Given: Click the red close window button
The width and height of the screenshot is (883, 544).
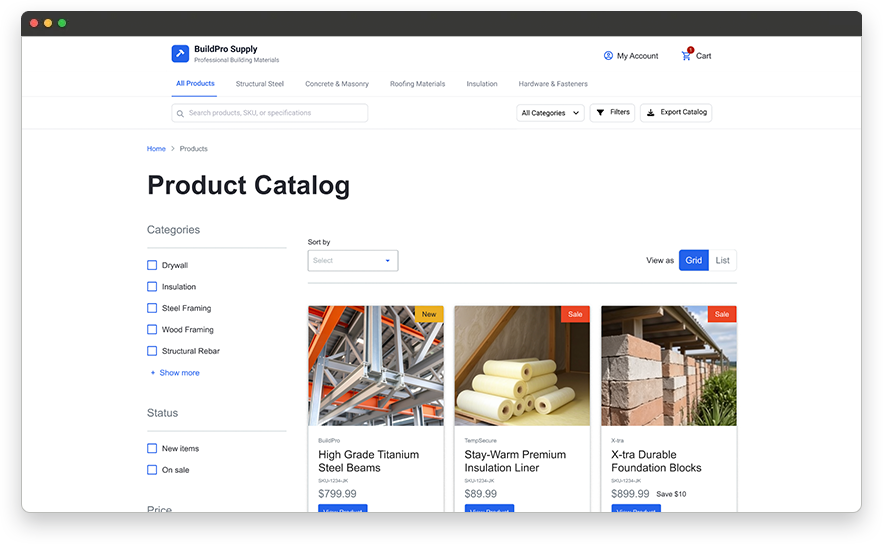Looking at the screenshot, I should click(34, 23).
